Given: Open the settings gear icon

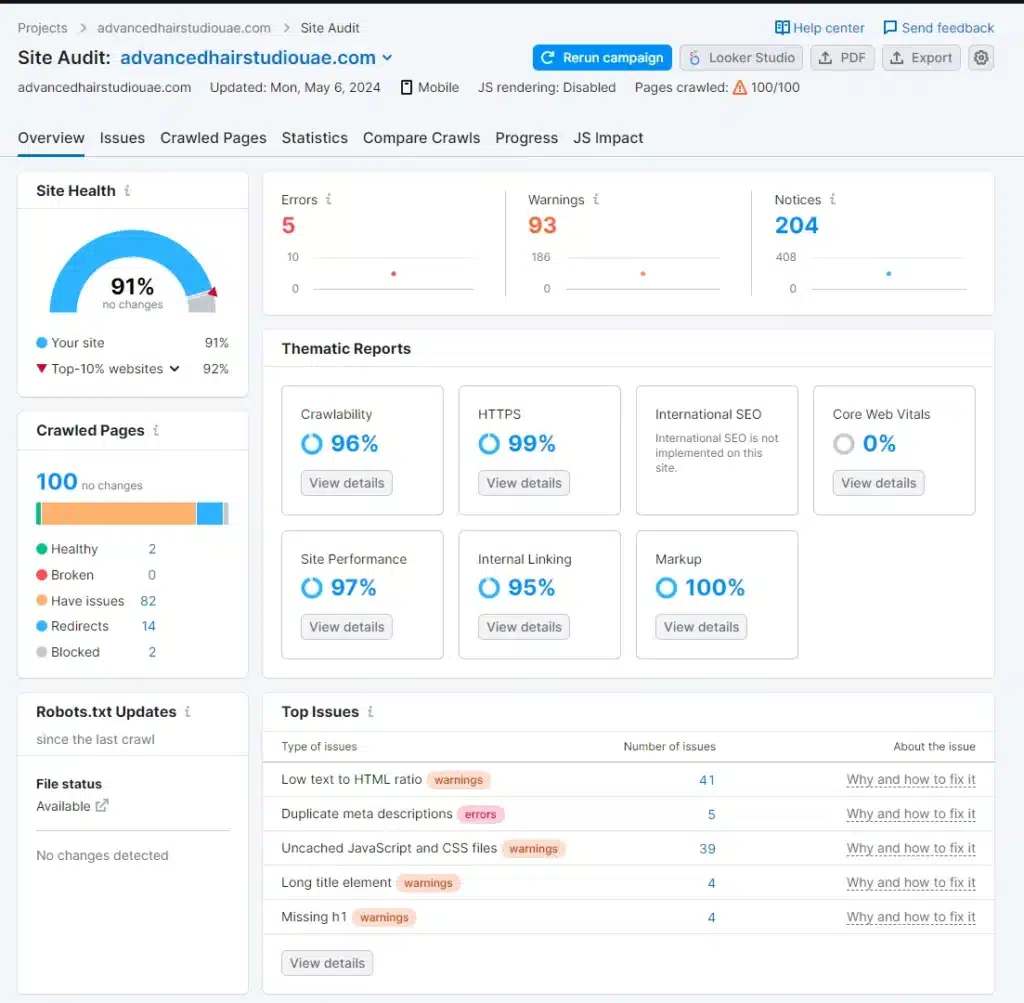Looking at the screenshot, I should pos(981,58).
